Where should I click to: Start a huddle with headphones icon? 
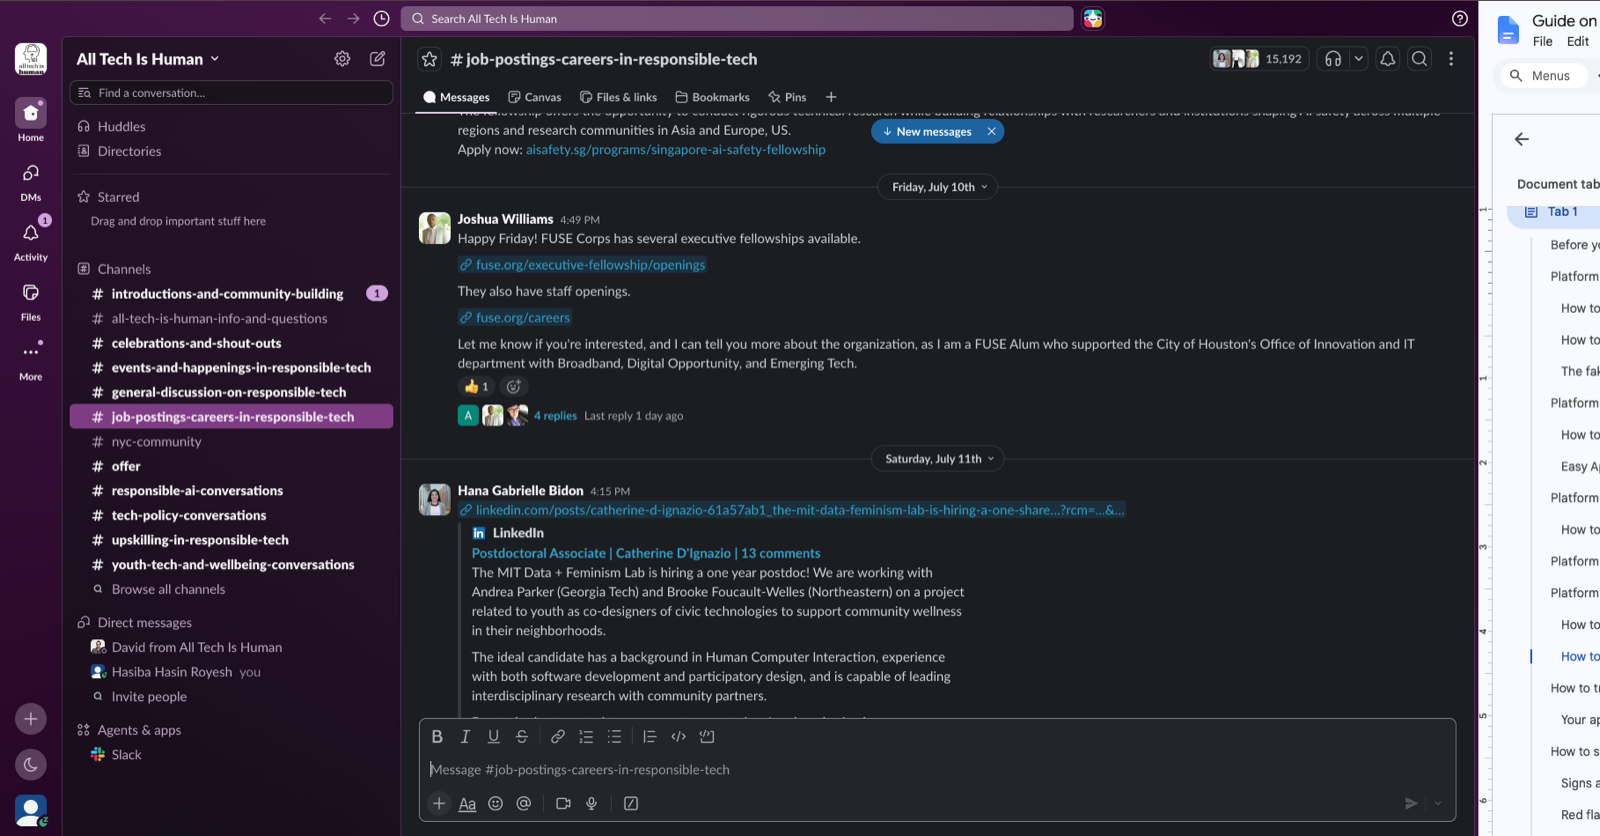1333,59
